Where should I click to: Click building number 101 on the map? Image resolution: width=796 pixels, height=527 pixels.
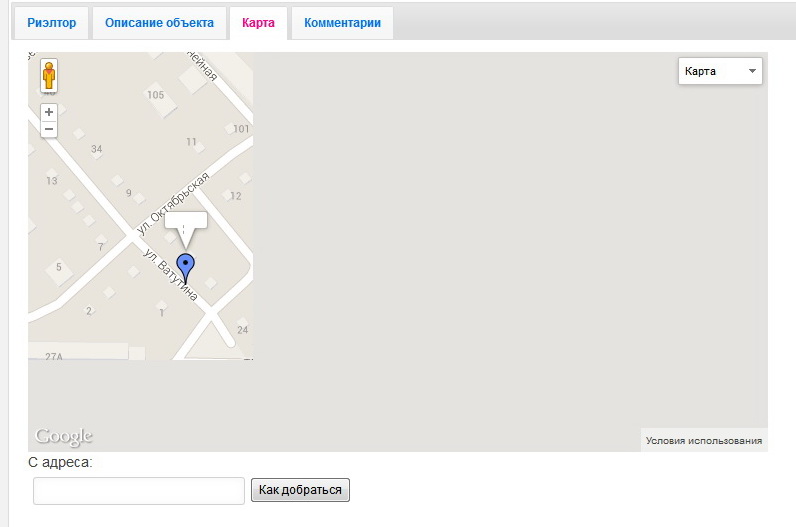click(240, 129)
